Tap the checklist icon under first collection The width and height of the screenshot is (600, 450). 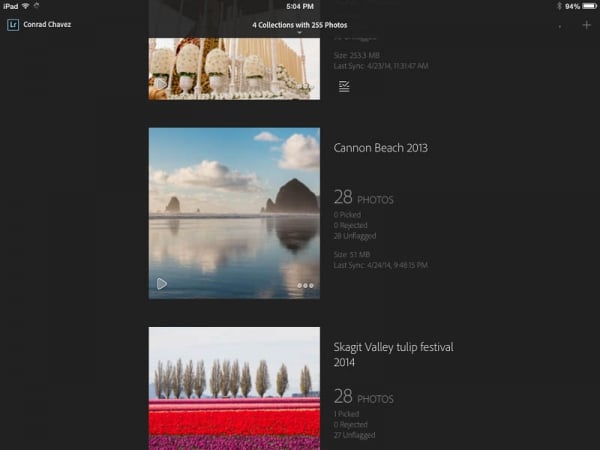344,86
